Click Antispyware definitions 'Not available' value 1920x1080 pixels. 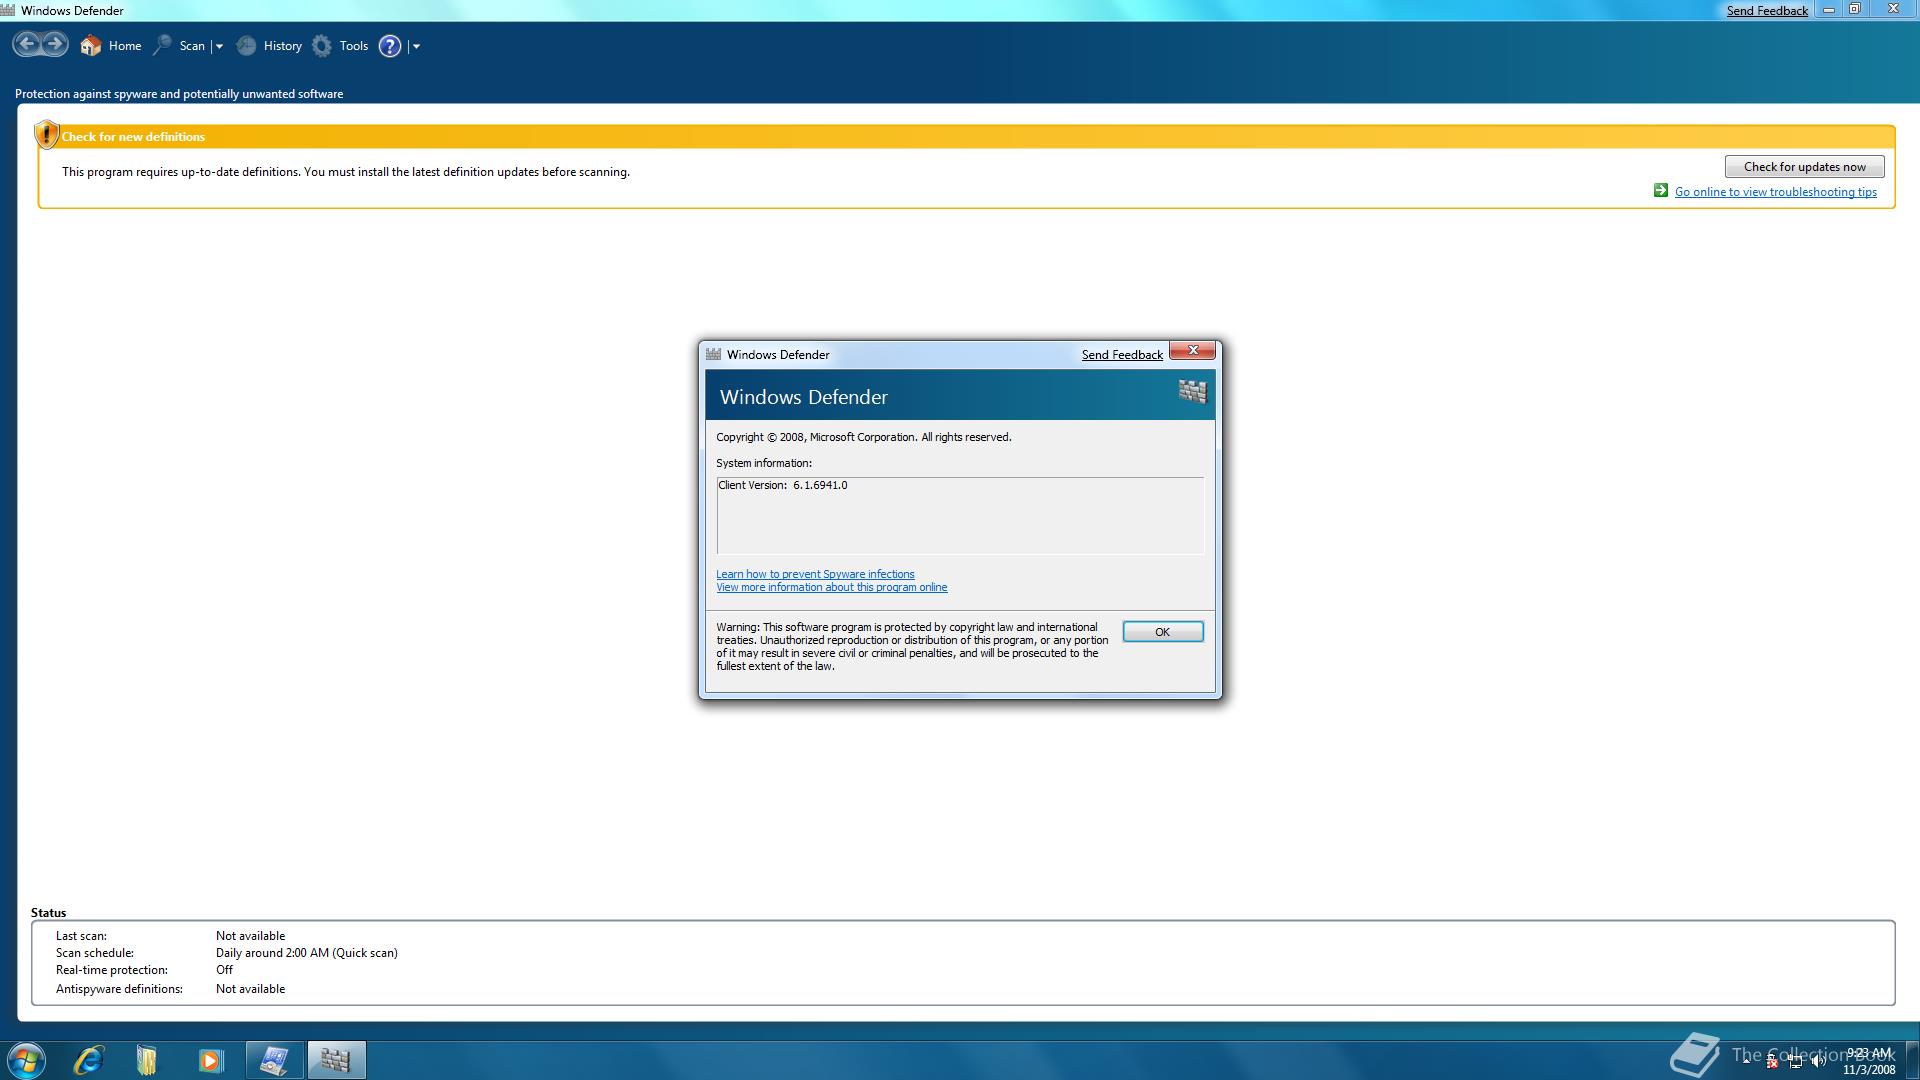[x=250, y=989]
